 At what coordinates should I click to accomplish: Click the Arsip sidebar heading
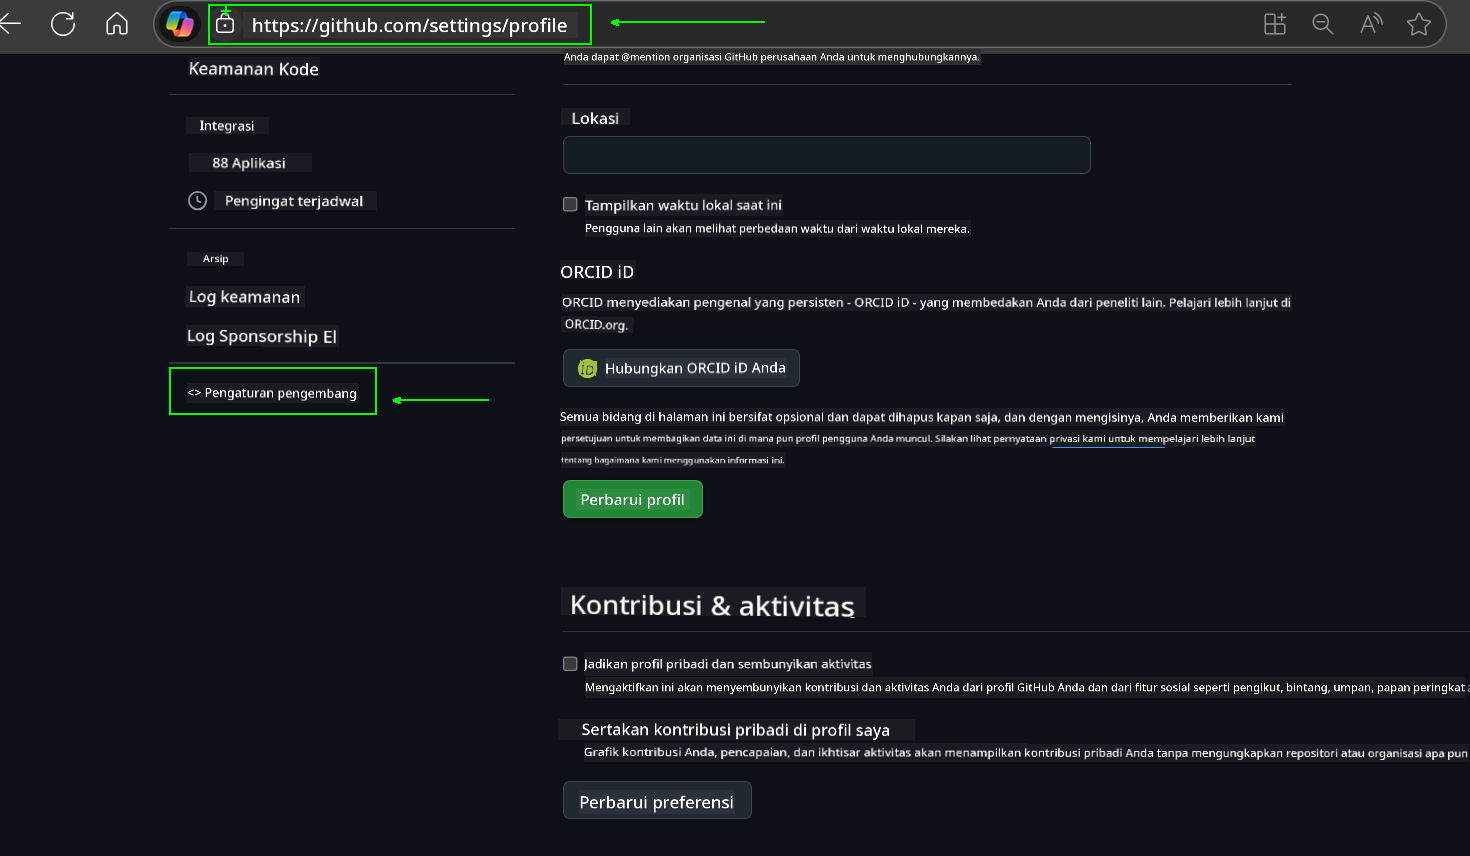[216, 259]
